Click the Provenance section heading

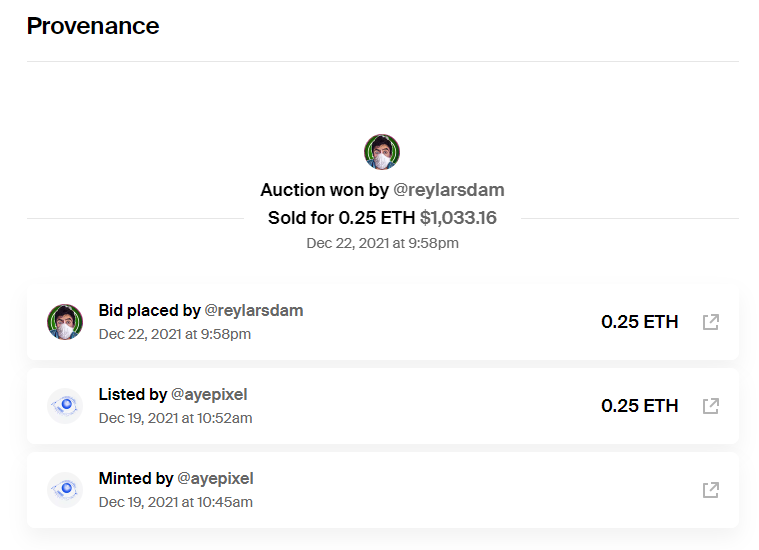click(x=93, y=26)
